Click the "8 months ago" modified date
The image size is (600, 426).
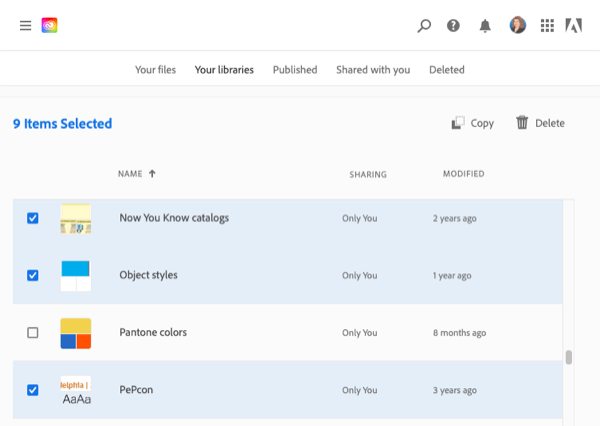[x=460, y=333]
